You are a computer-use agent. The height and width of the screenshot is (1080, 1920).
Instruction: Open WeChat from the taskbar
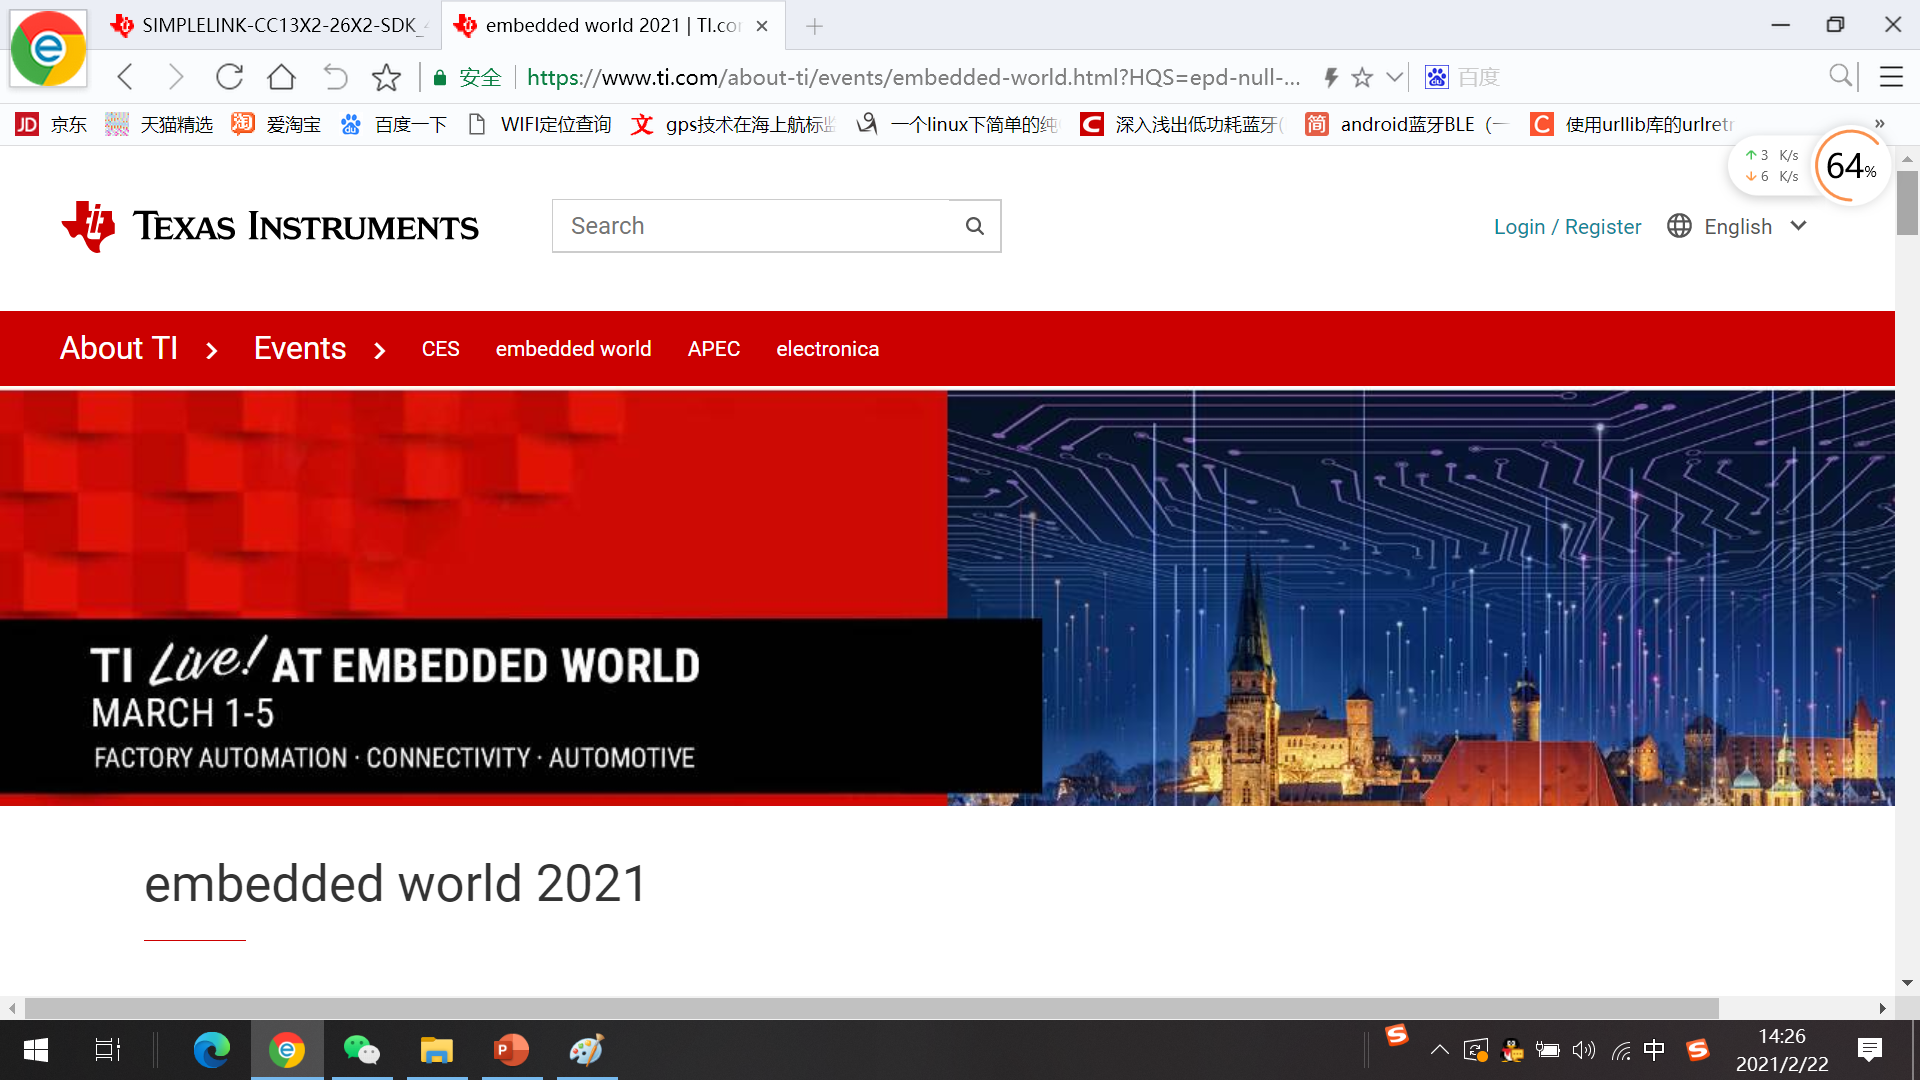[x=361, y=1050]
